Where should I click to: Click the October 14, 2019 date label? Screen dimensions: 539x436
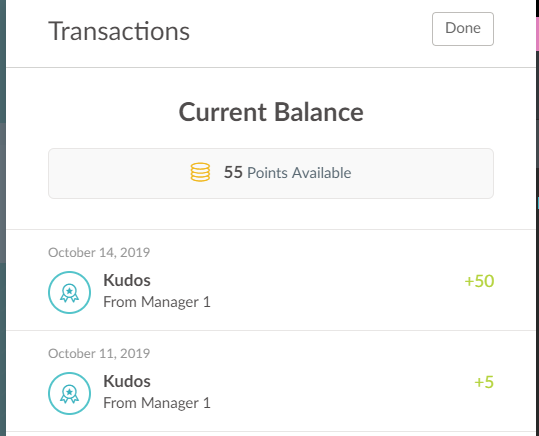pyautogui.click(x=99, y=252)
